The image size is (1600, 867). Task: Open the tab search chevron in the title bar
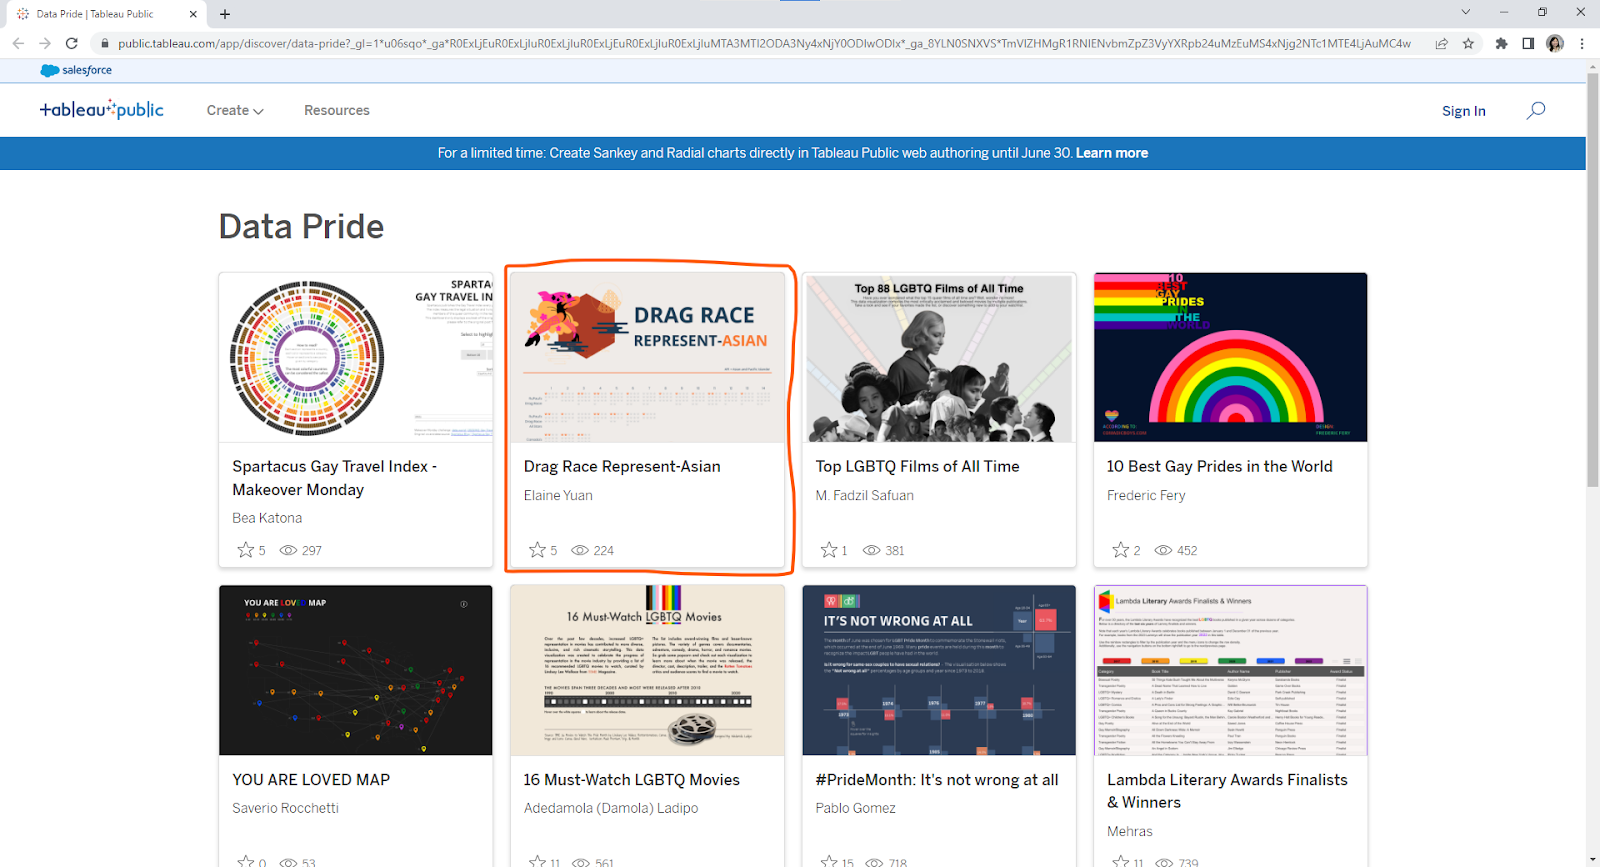[1465, 12]
